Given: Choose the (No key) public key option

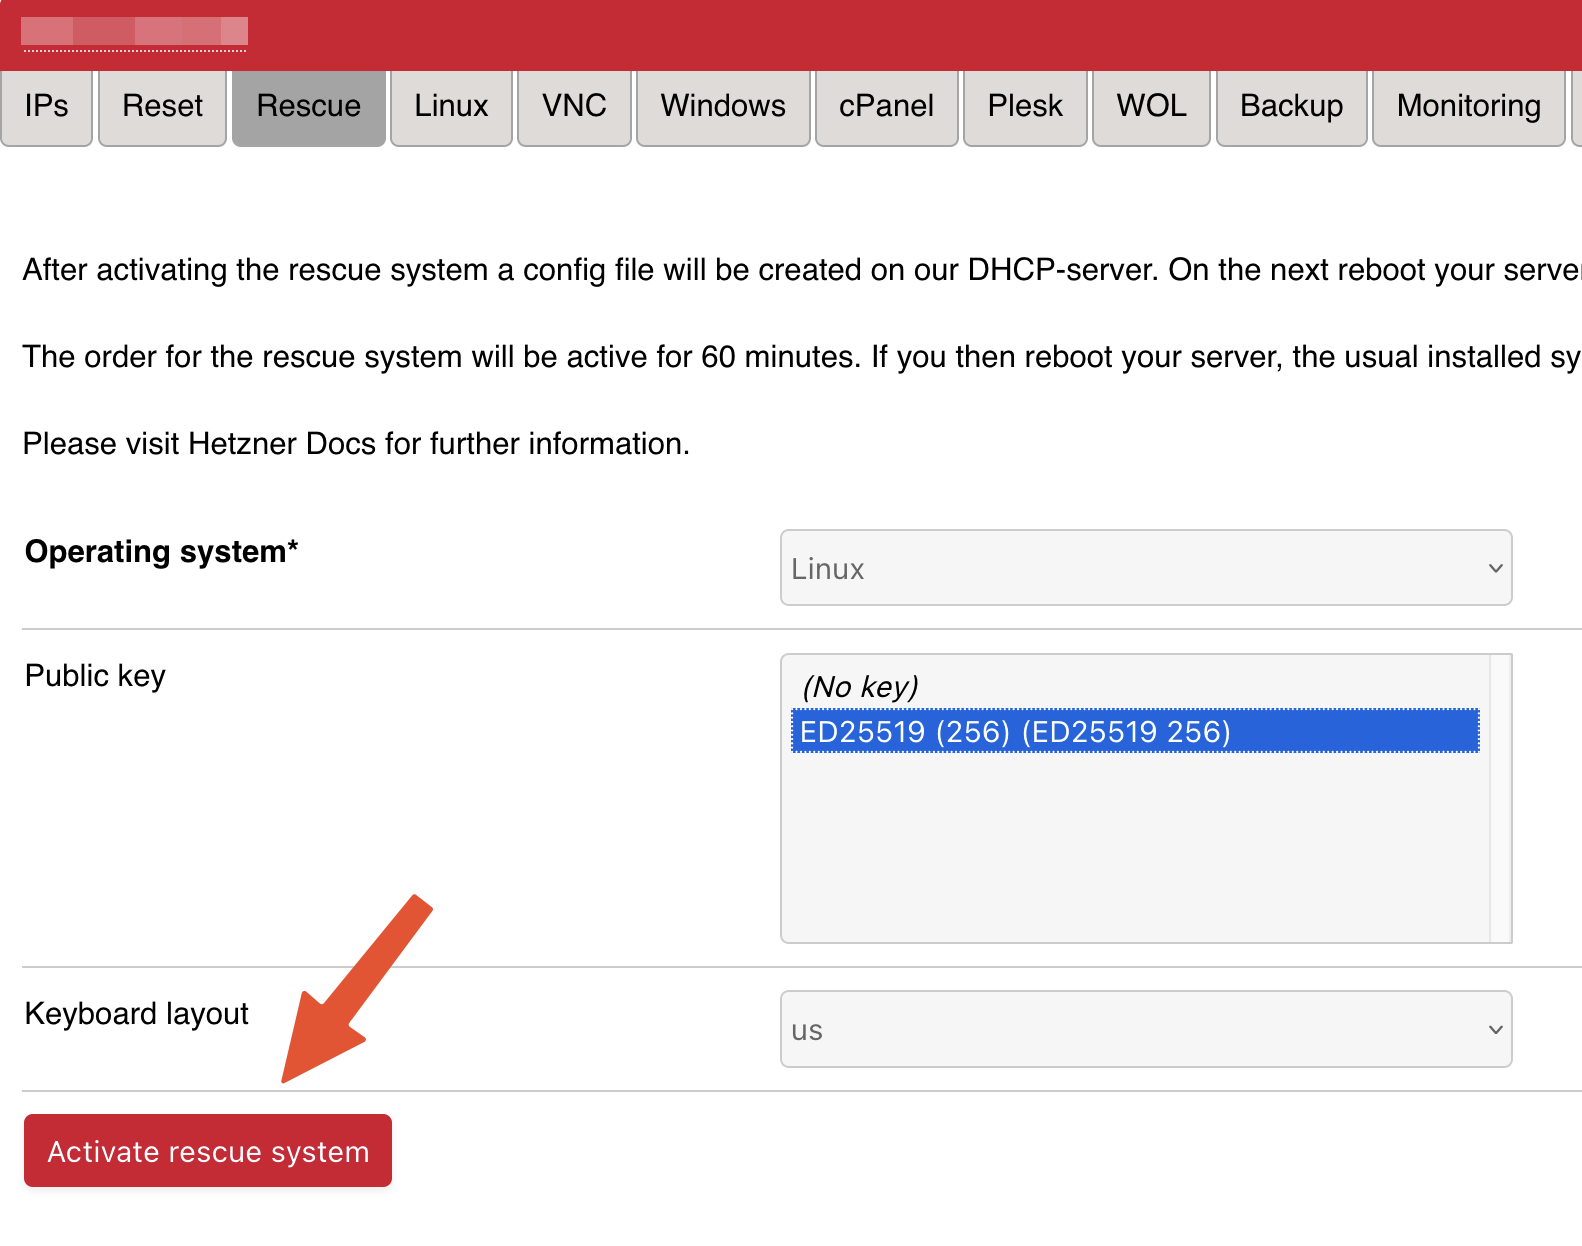Looking at the screenshot, I should pyautogui.click(x=860, y=687).
